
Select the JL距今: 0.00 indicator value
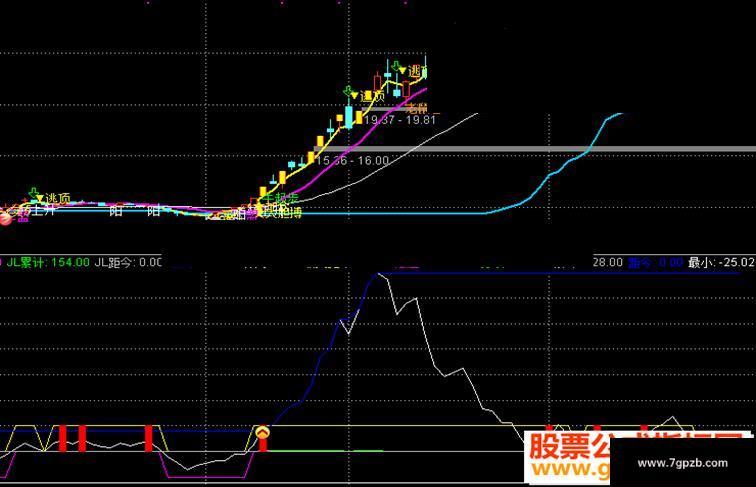point(128,262)
